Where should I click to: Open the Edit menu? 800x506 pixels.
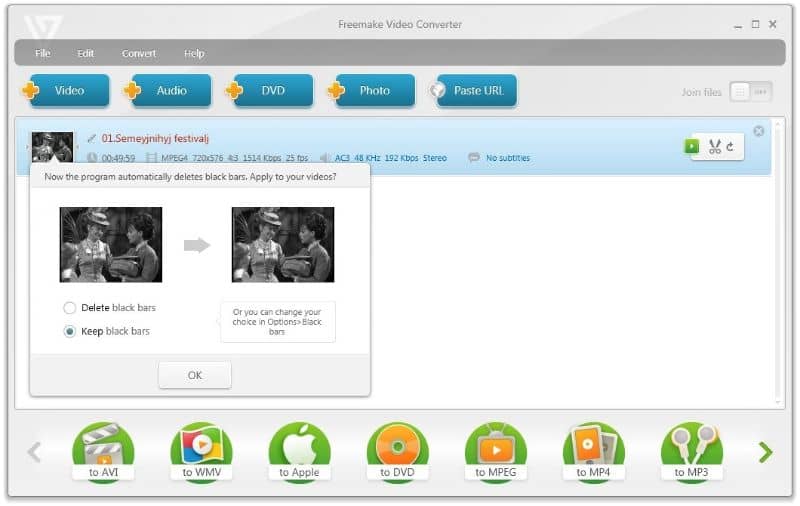(x=85, y=53)
